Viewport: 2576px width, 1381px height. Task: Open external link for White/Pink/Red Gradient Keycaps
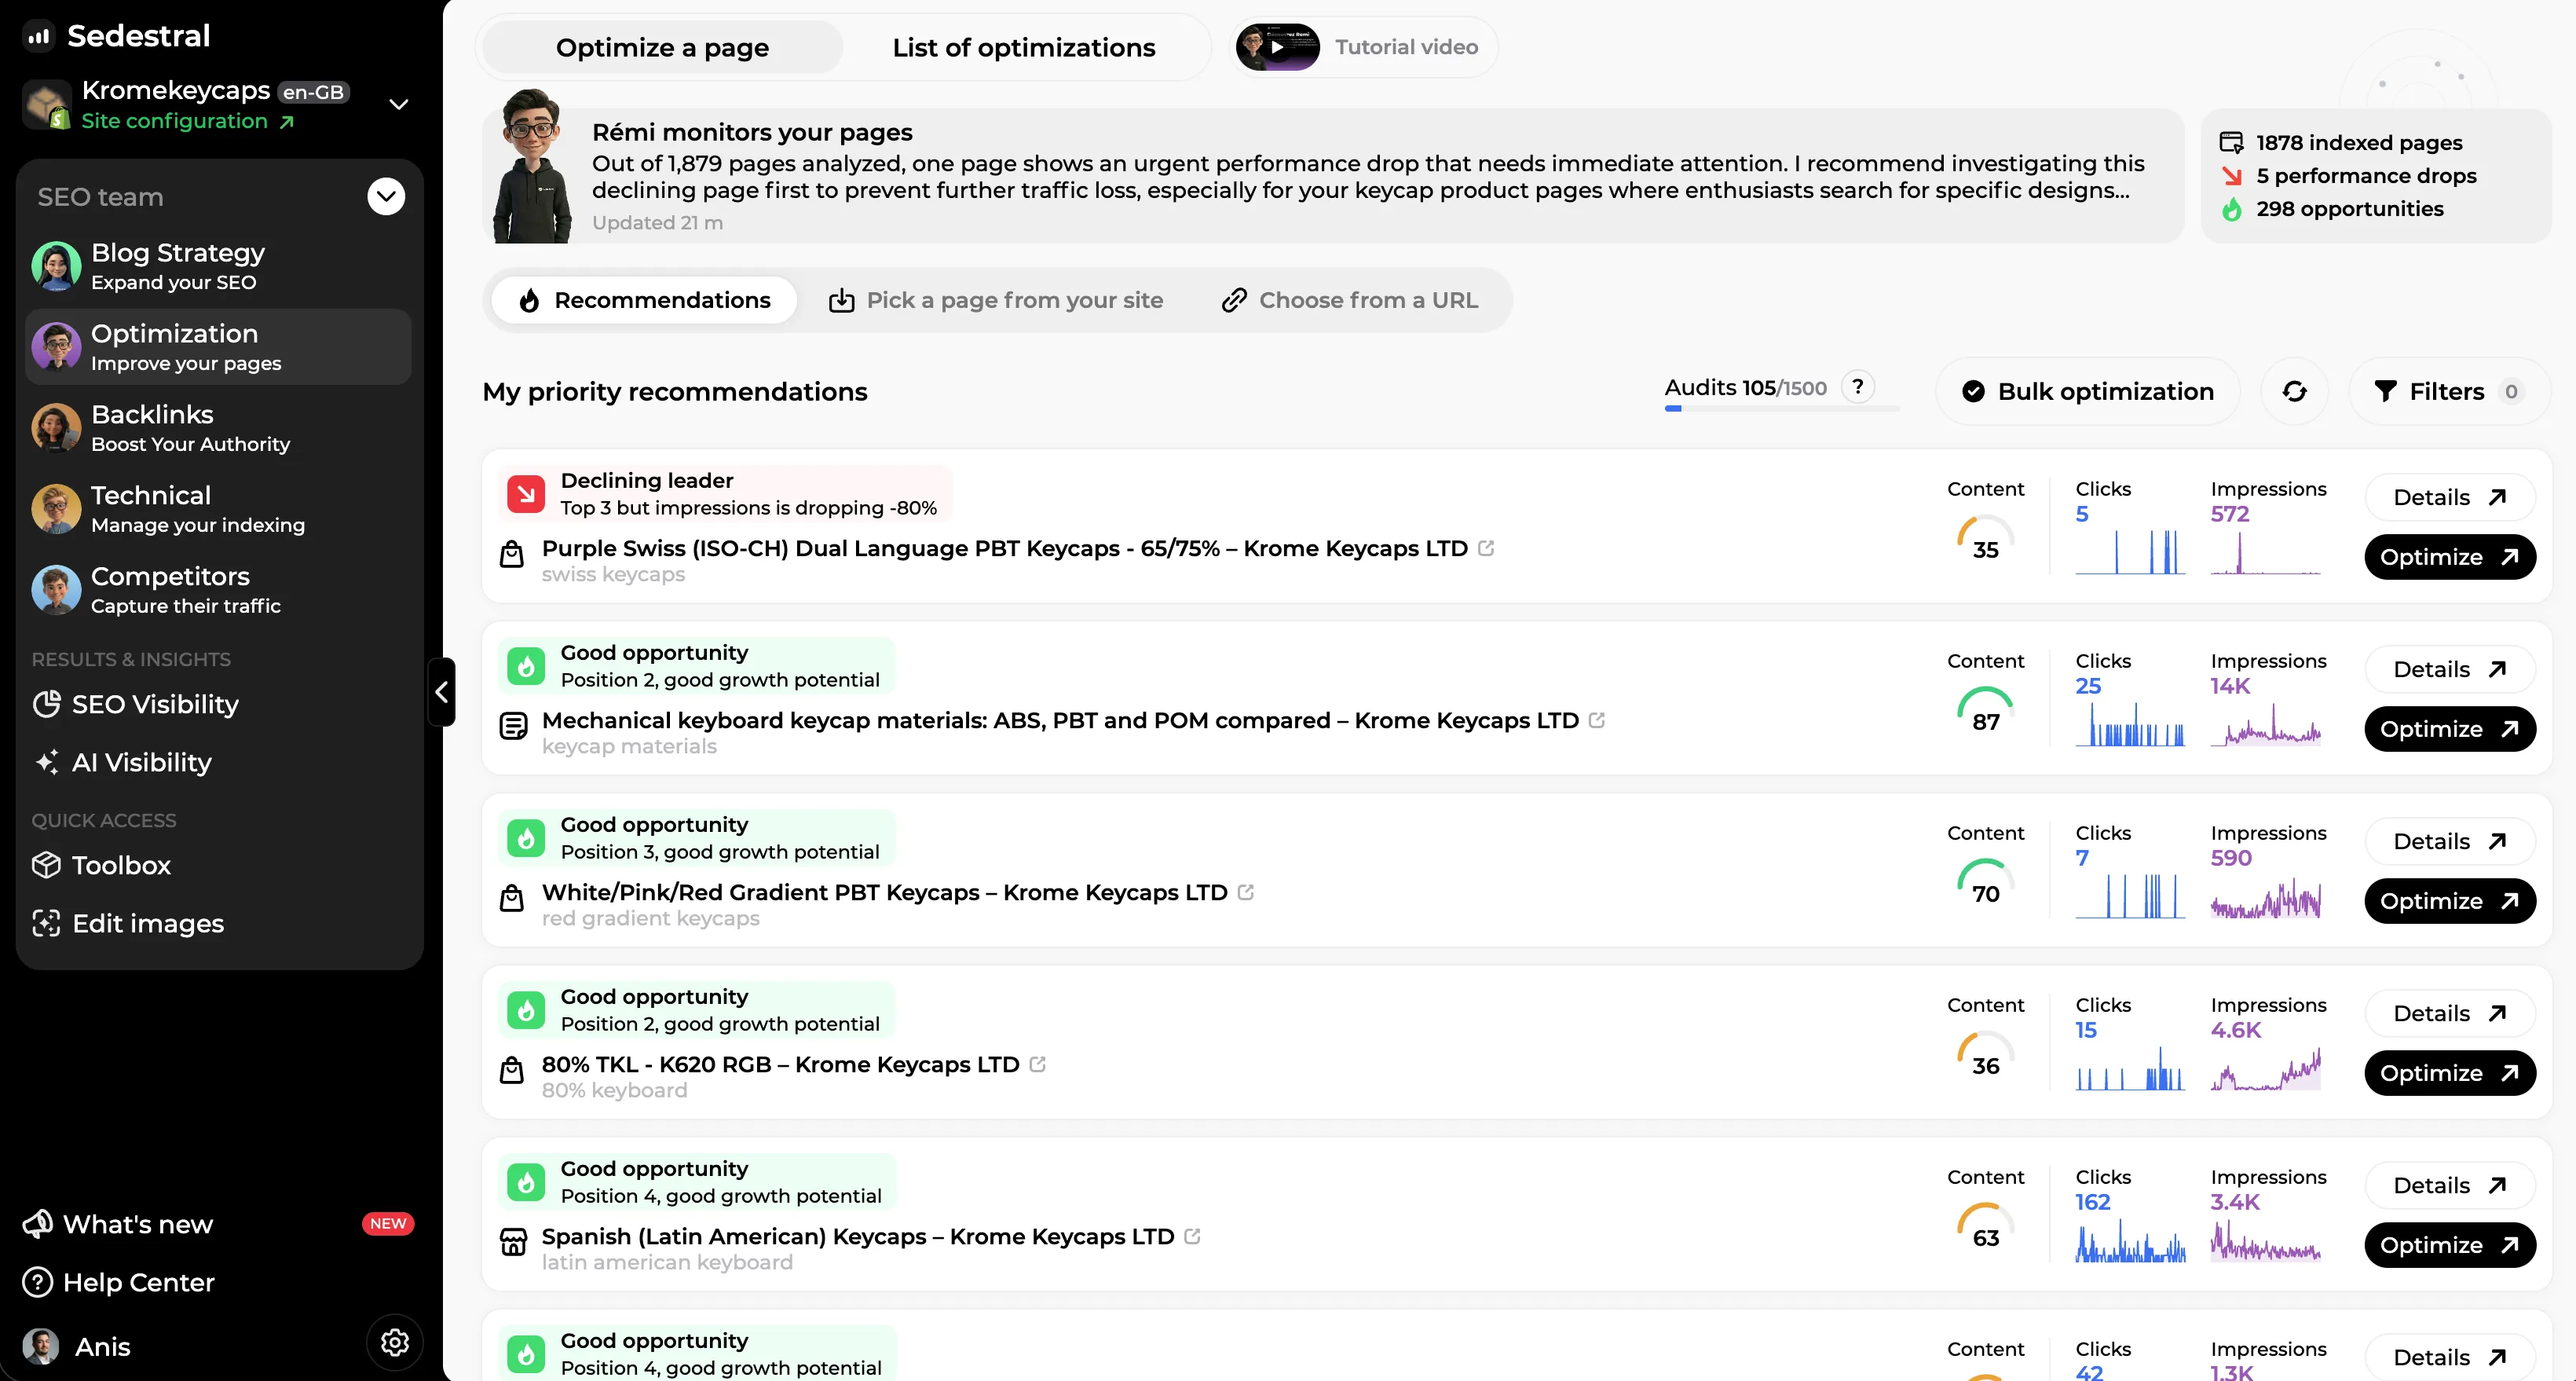[1246, 892]
